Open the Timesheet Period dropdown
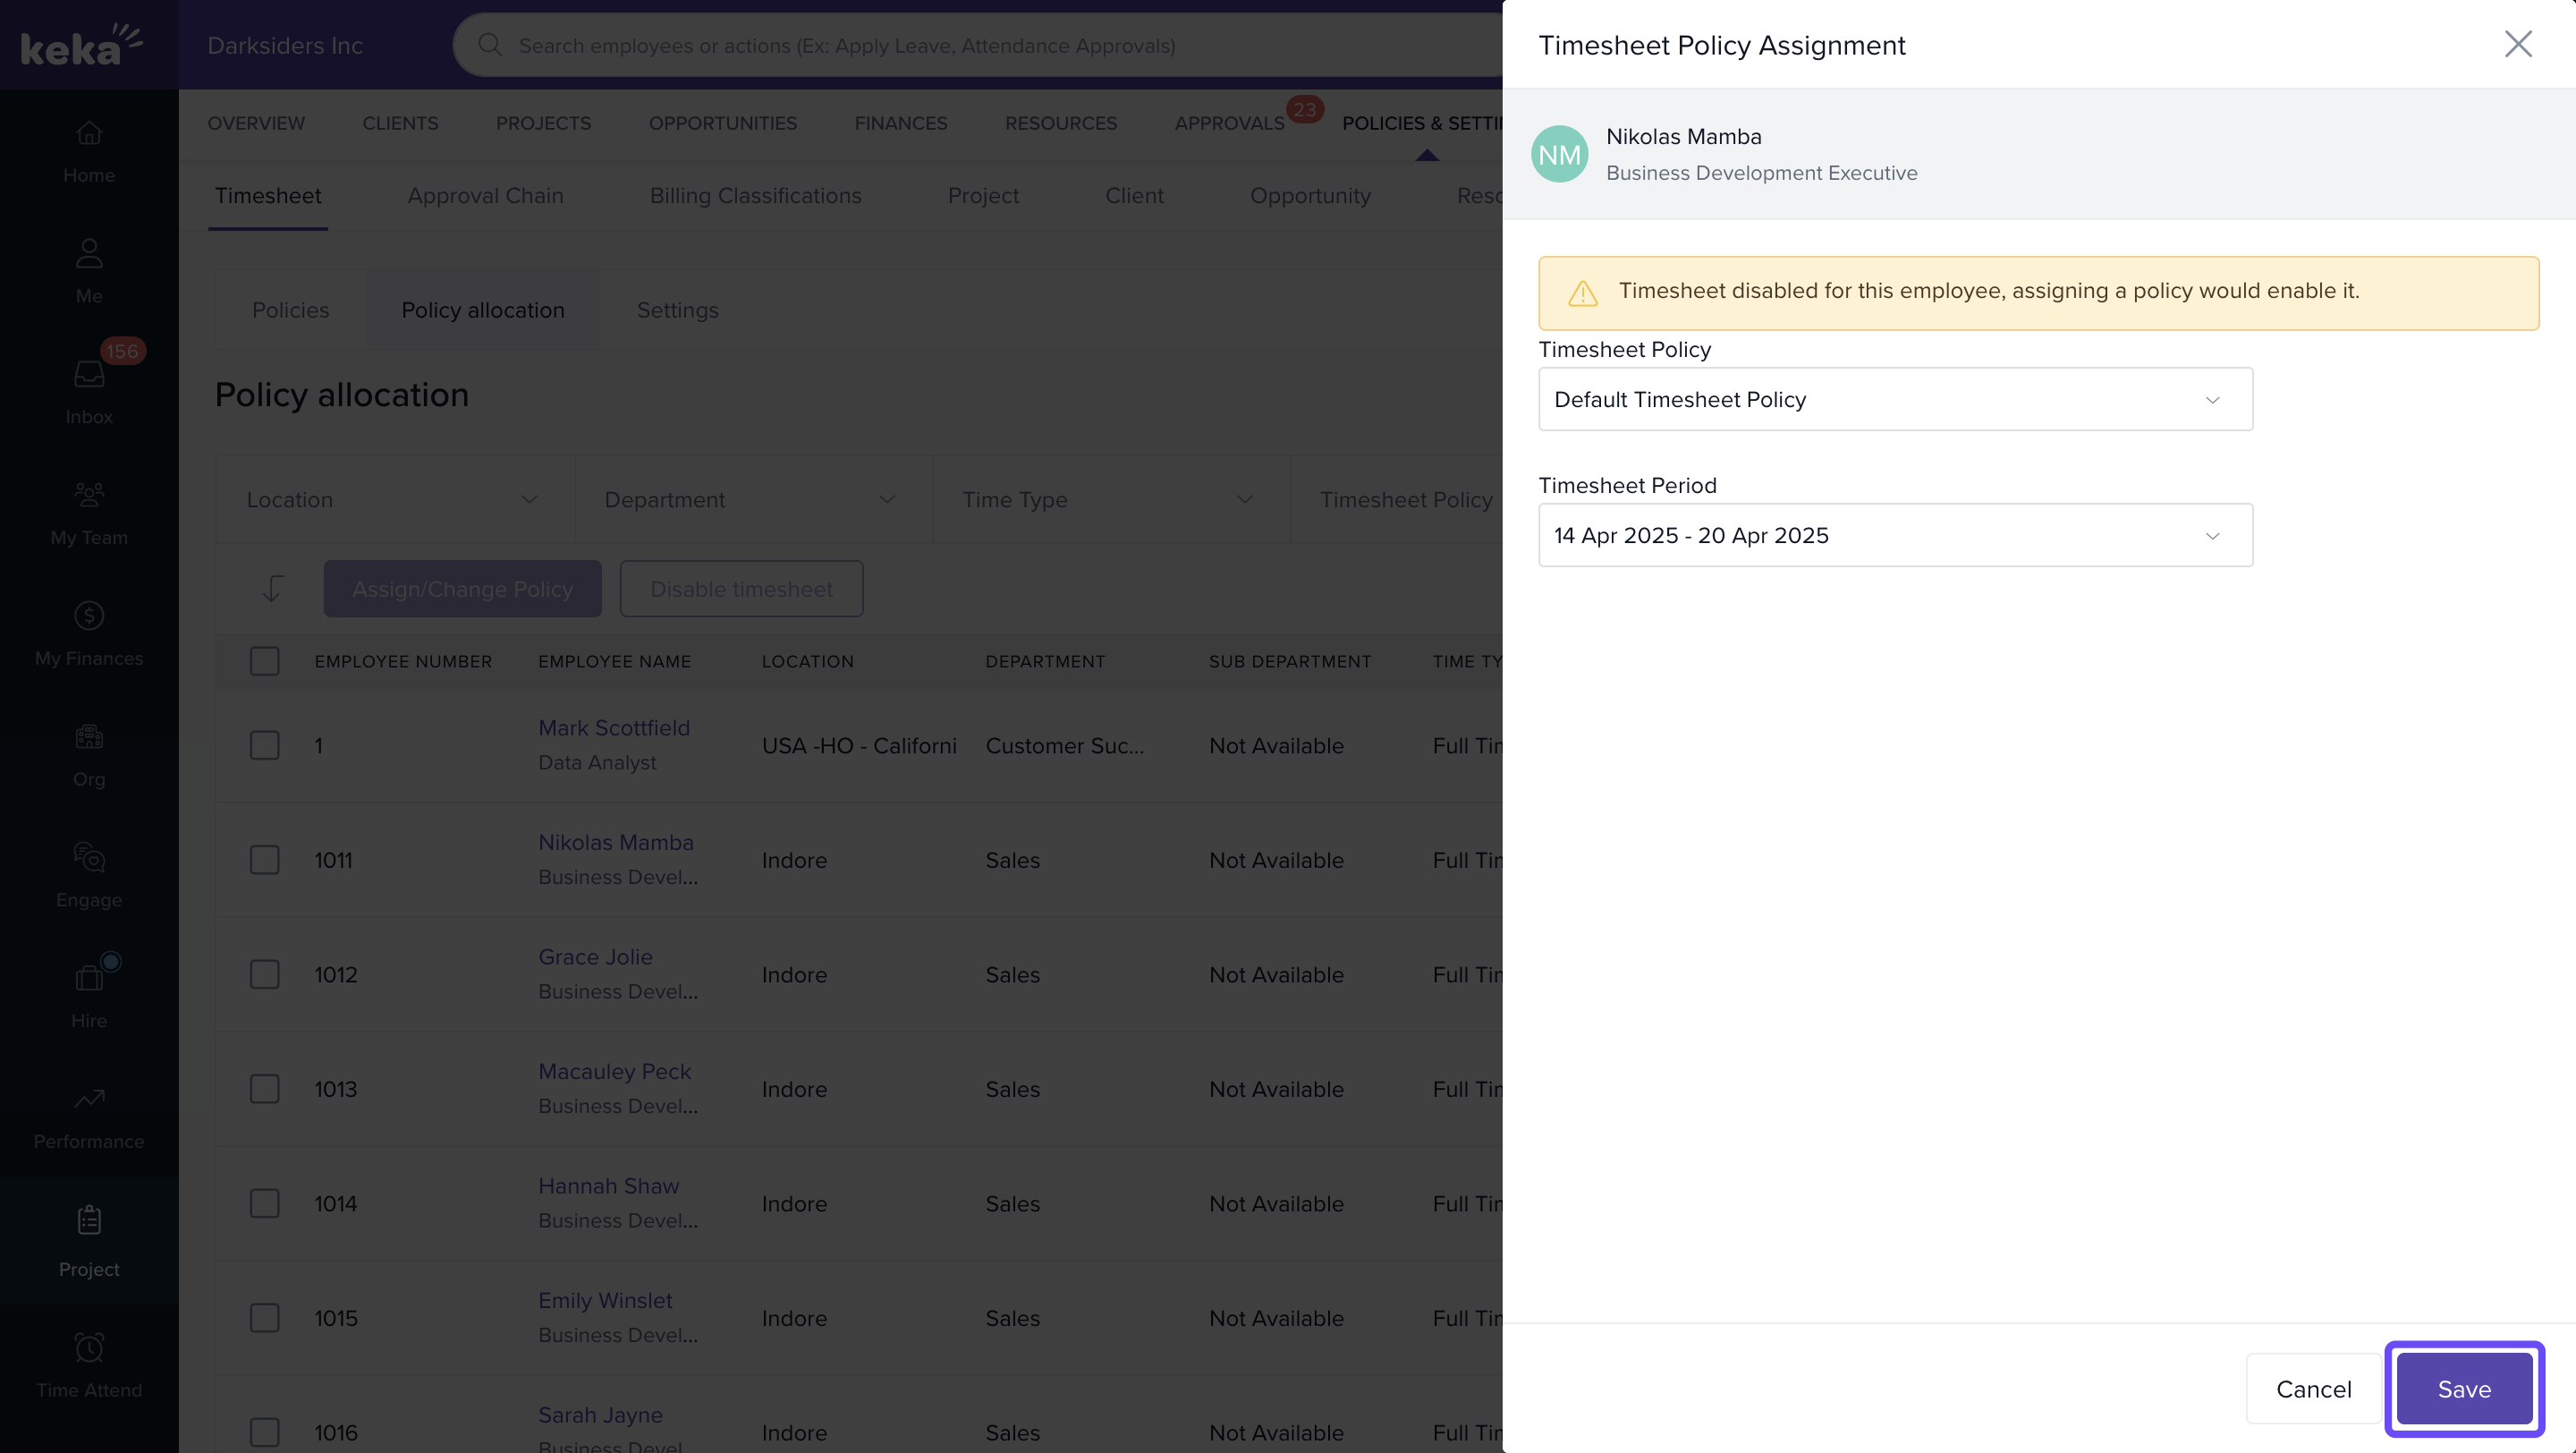Viewport: 2576px width, 1453px height. pos(1894,536)
